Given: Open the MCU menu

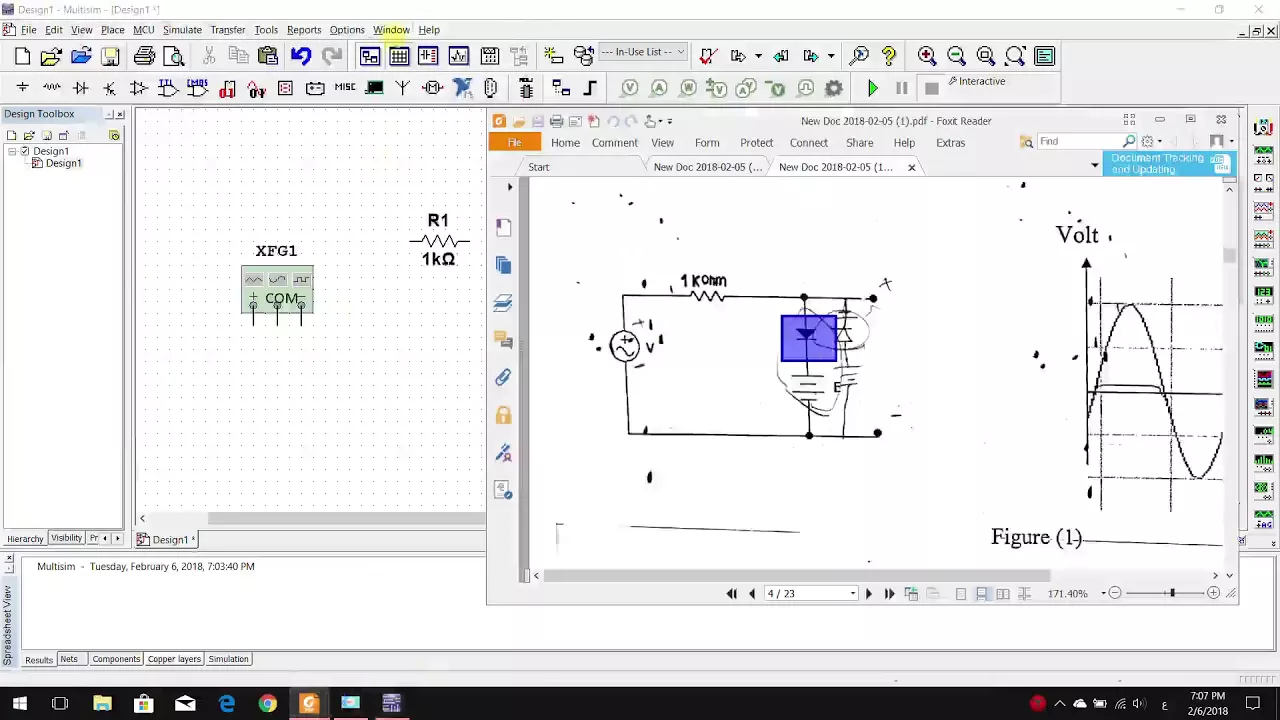Looking at the screenshot, I should point(144,30).
